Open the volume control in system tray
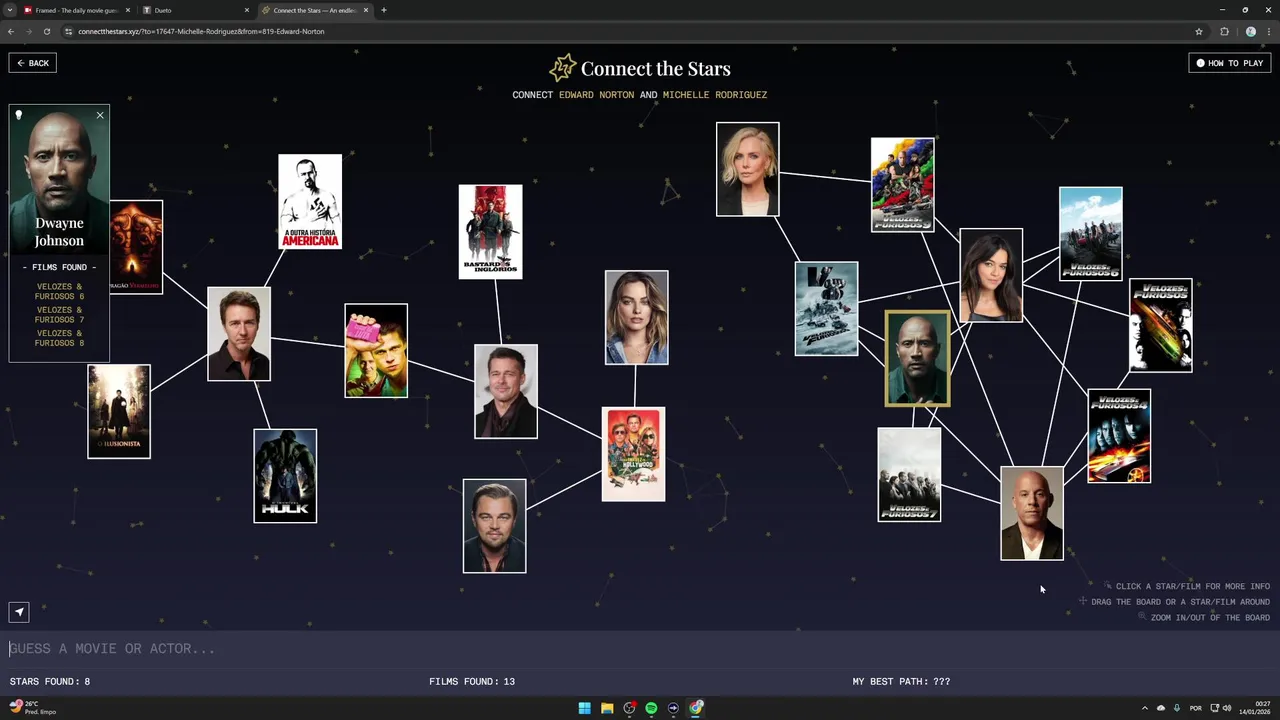This screenshot has width=1280, height=720. (1227, 708)
